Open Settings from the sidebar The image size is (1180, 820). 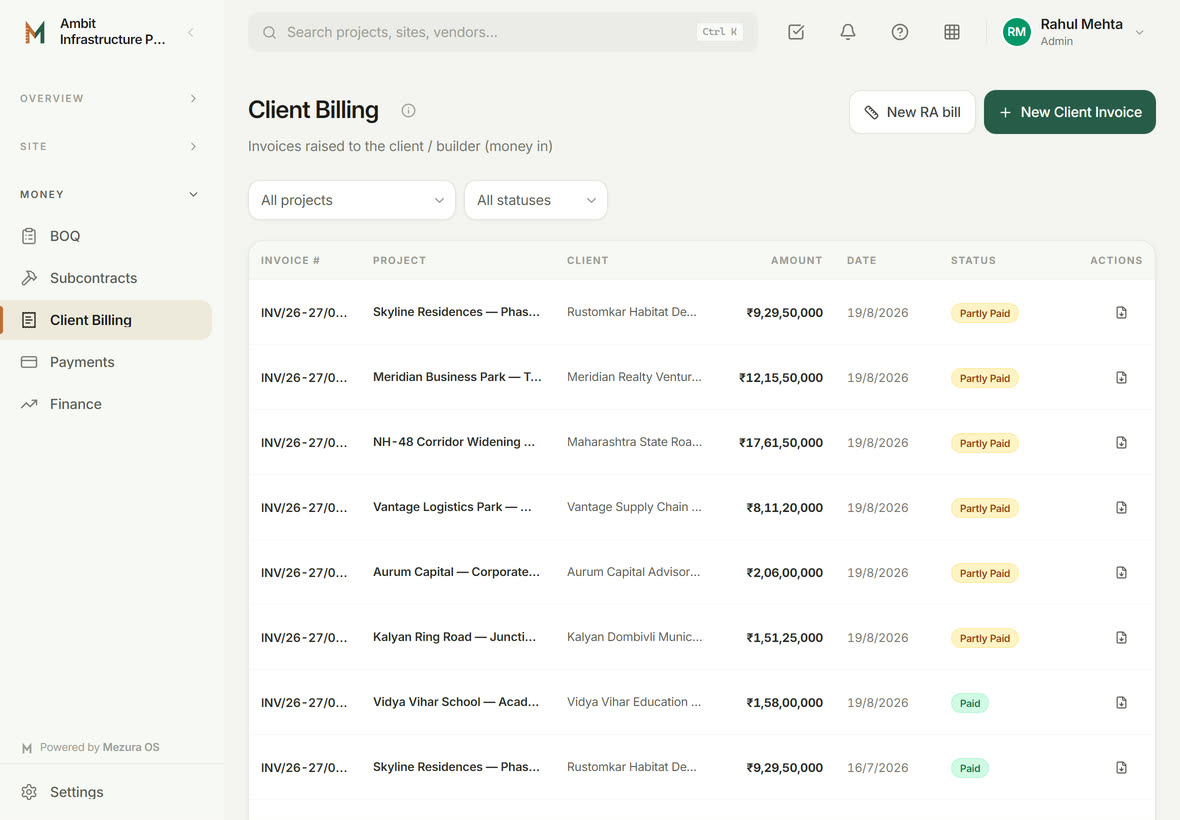107,792
